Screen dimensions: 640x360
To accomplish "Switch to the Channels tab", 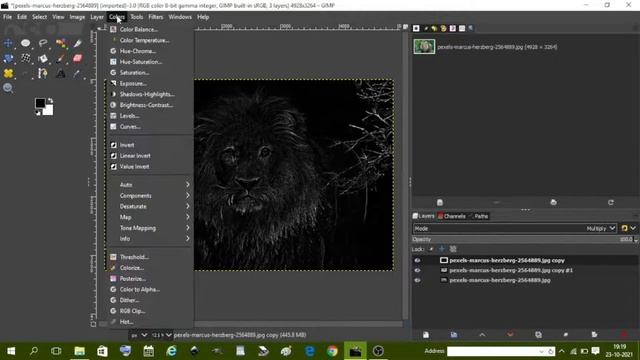I will tap(451, 216).
